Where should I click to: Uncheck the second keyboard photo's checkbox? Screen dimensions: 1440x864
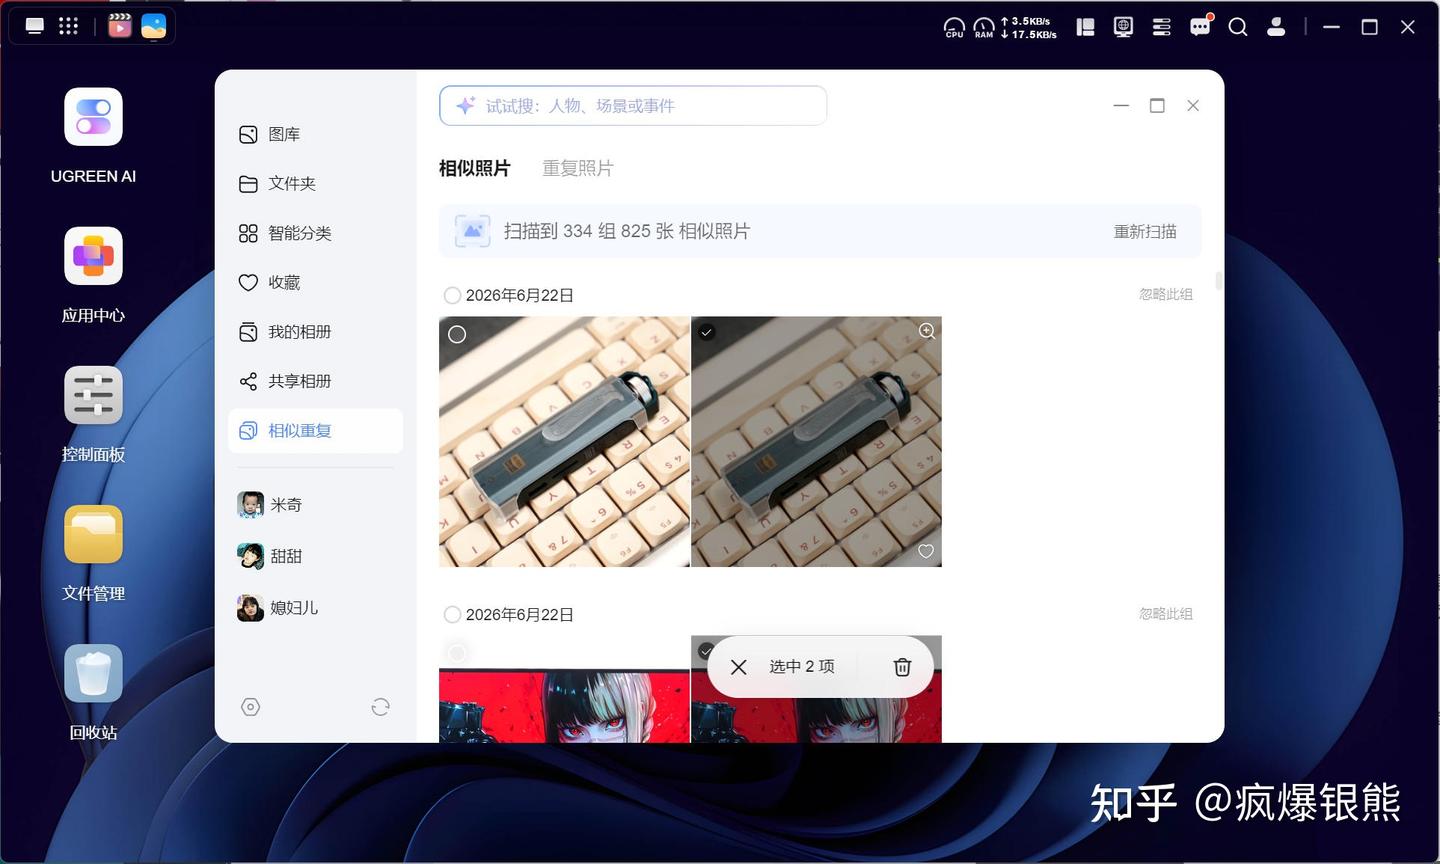coord(707,332)
